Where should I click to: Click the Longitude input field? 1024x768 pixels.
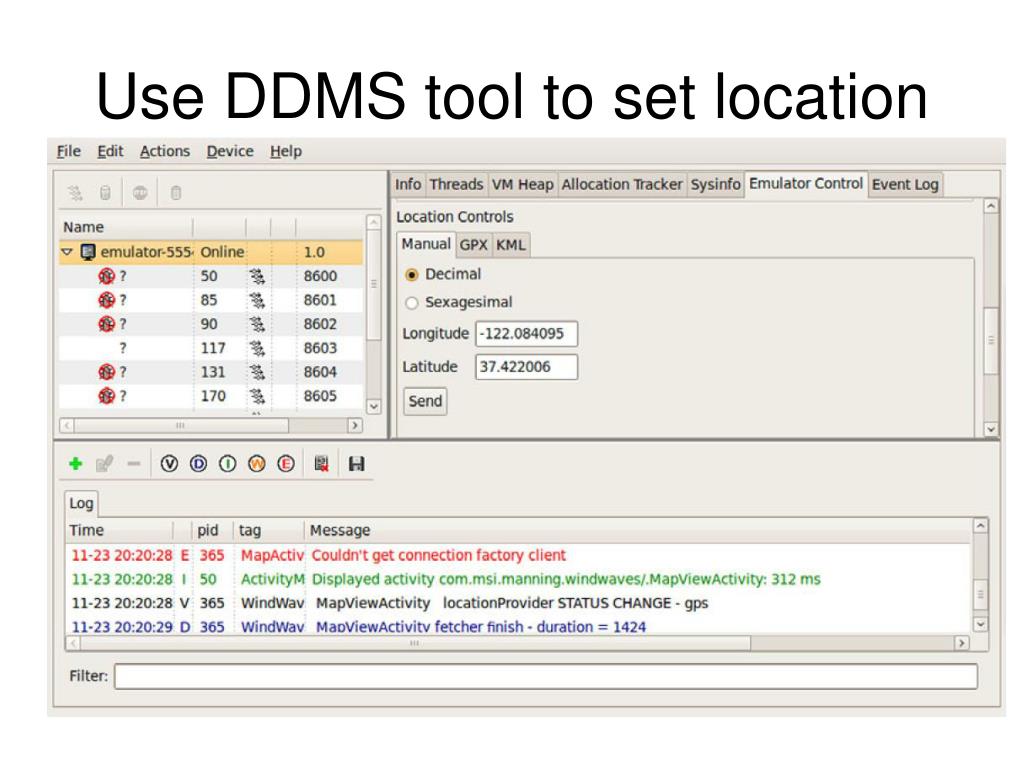(x=526, y=334)
